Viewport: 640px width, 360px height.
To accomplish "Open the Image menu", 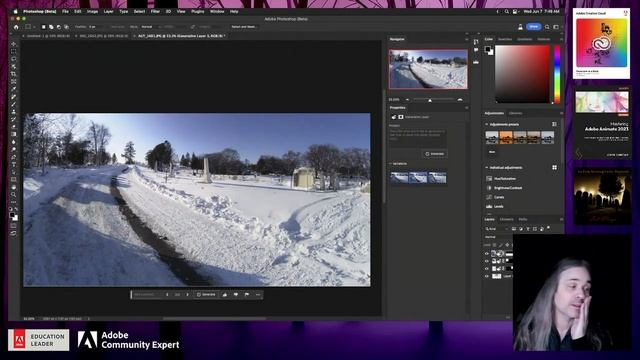I will pos(92,11).
